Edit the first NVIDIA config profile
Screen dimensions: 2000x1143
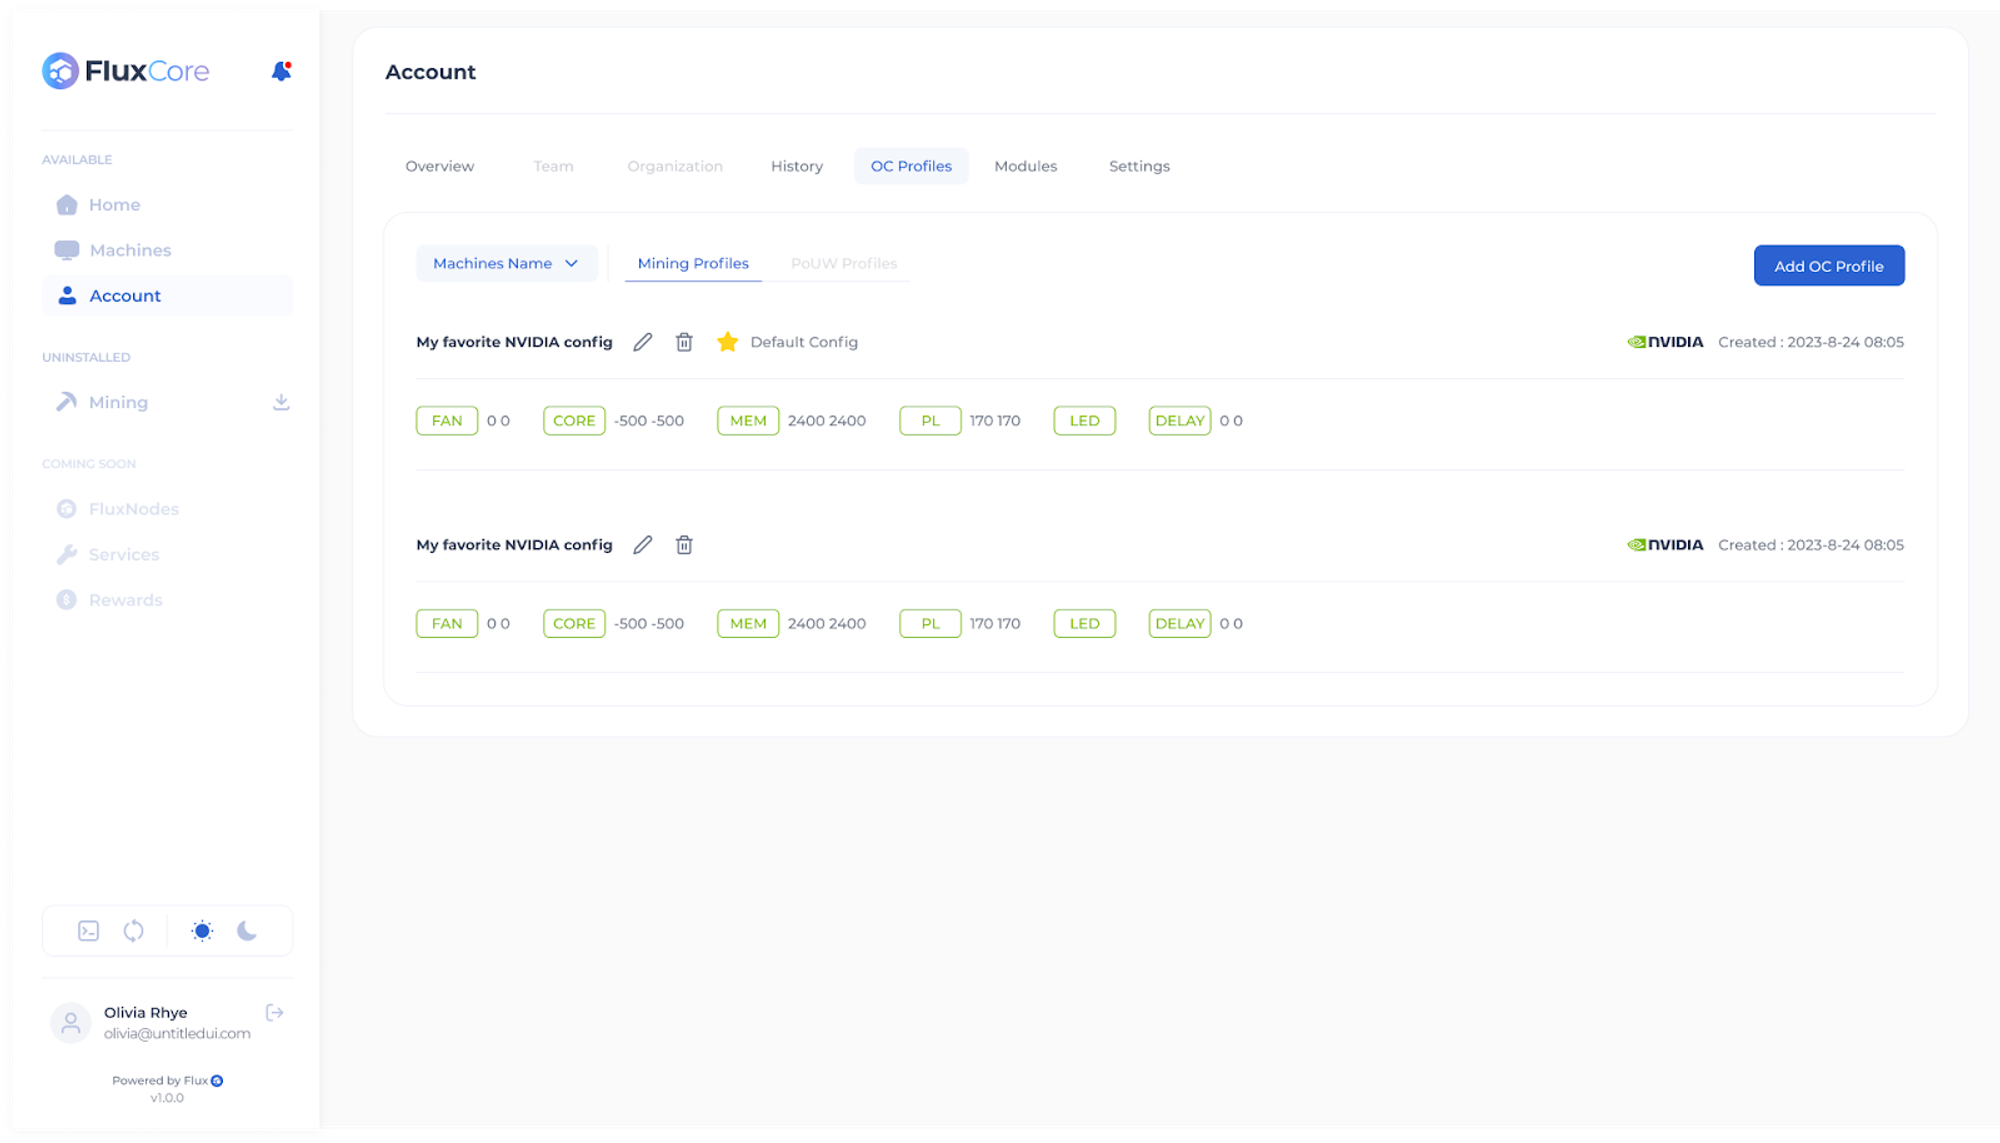[643, 342]
